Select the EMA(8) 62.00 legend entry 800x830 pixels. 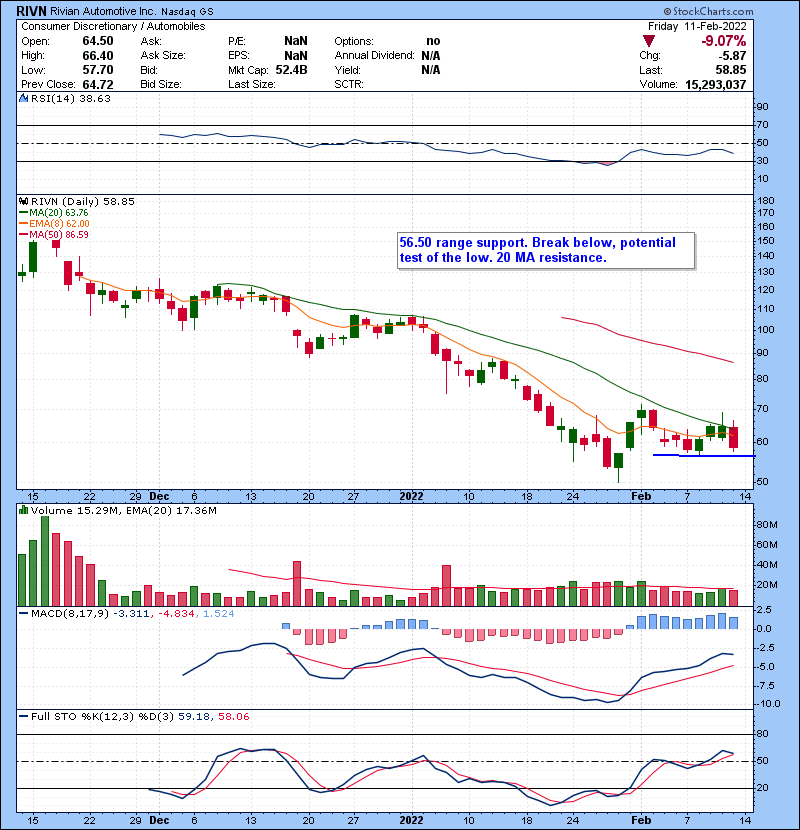tap(54, 223)
